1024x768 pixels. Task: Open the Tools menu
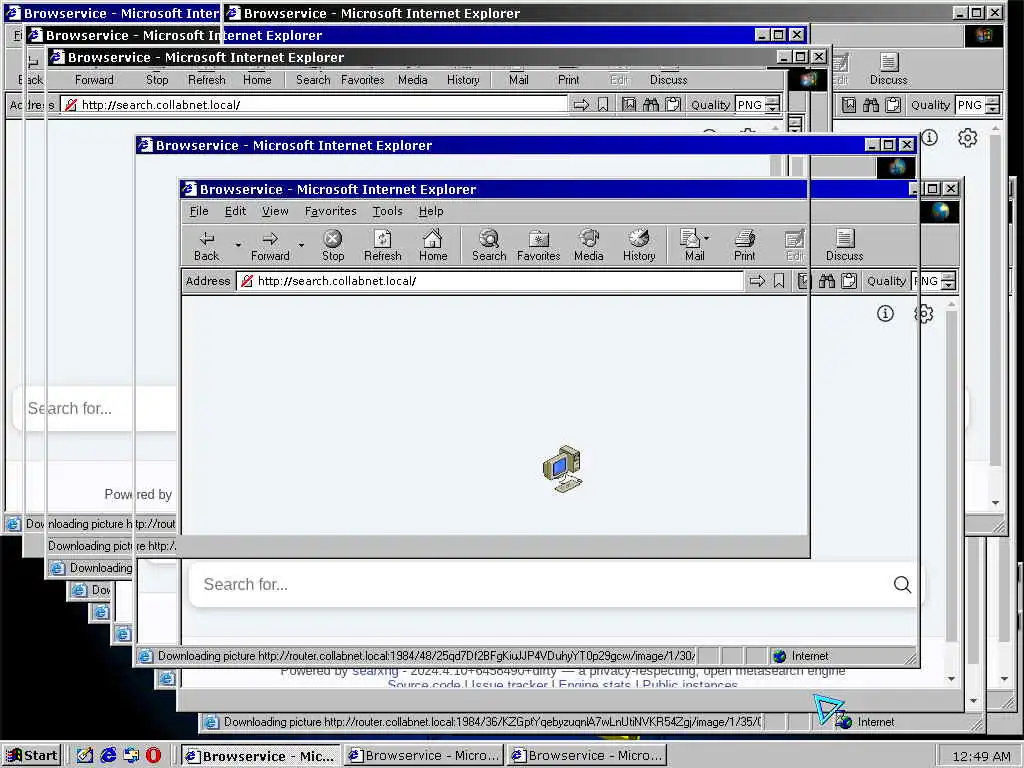point(387,211)
